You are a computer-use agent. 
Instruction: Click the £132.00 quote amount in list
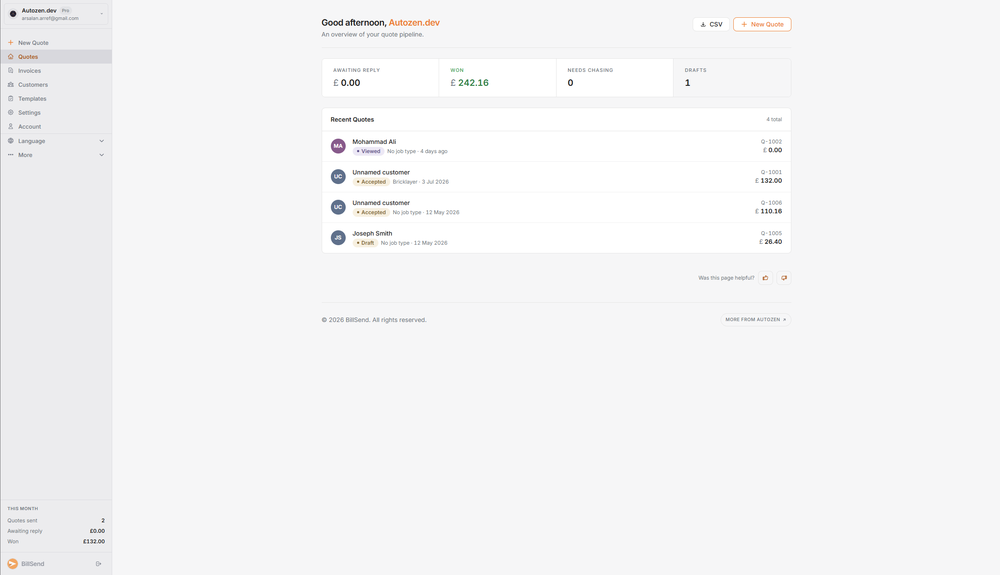point(768,180)
